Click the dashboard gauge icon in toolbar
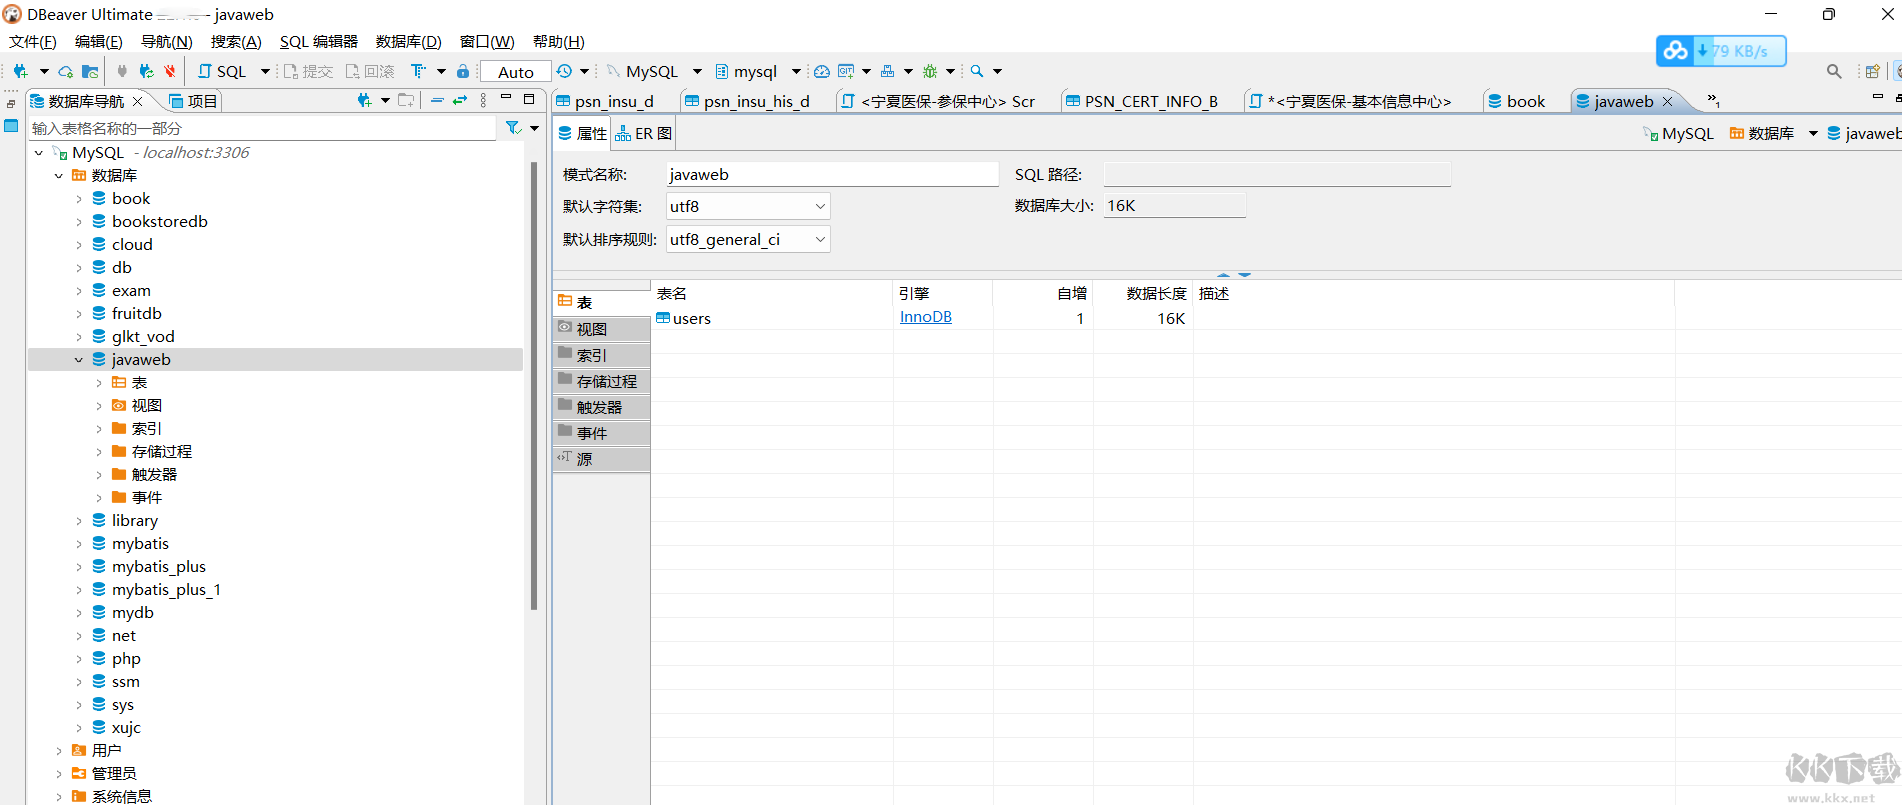This screenshot has height=805, width=1902. (821, 71)
